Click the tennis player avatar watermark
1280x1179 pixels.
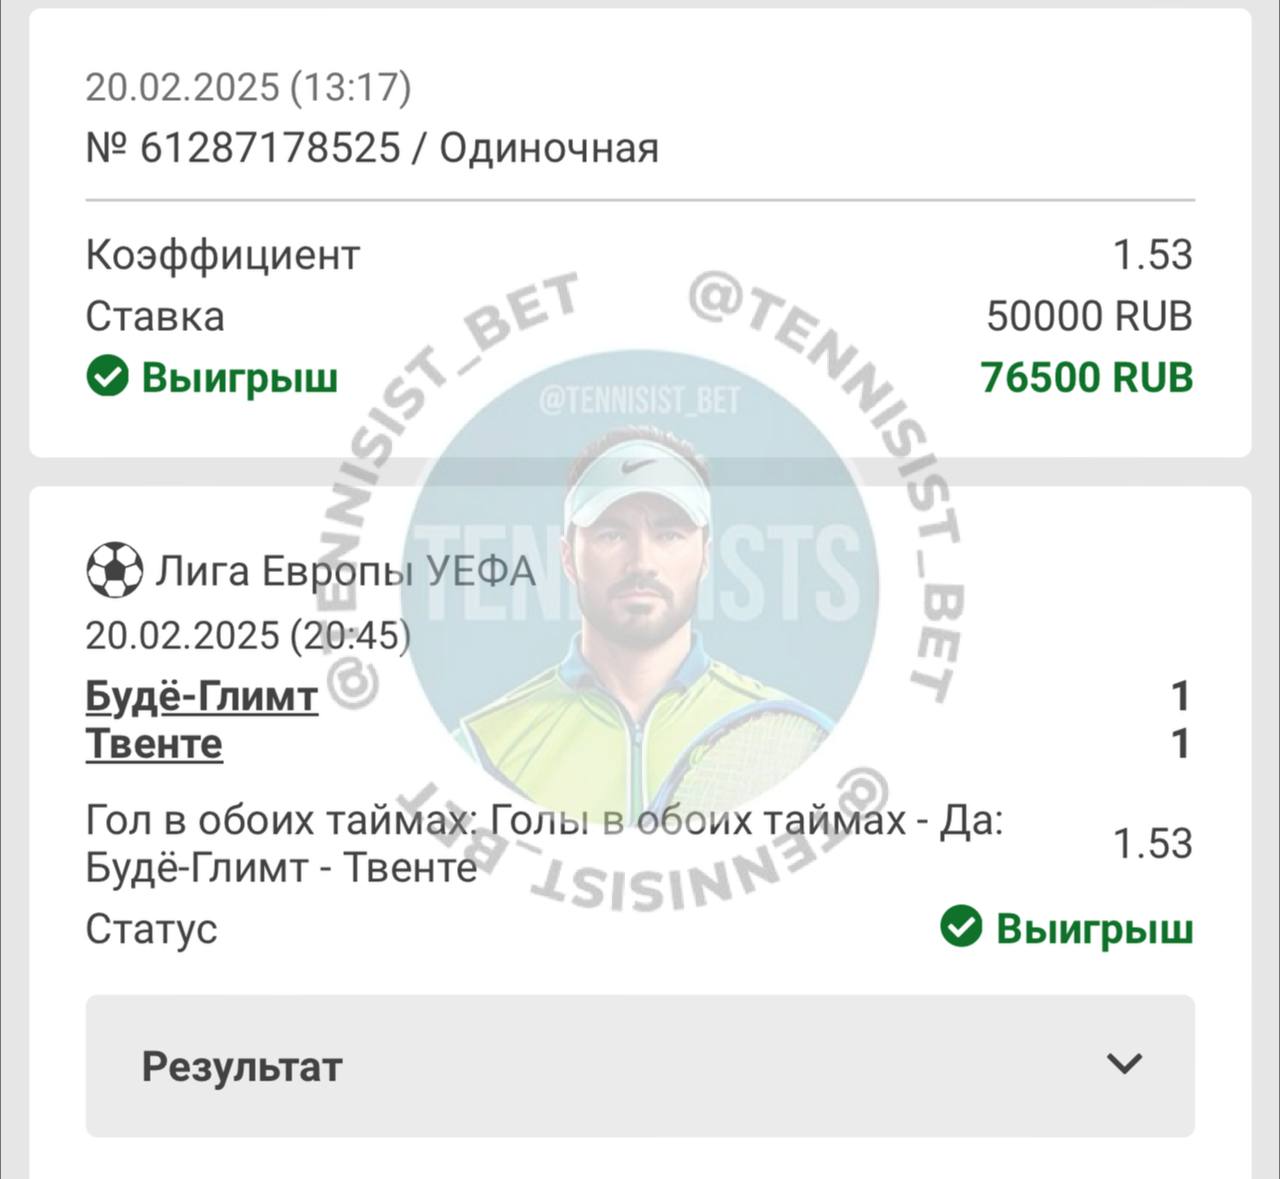click(x=640, y=590)
